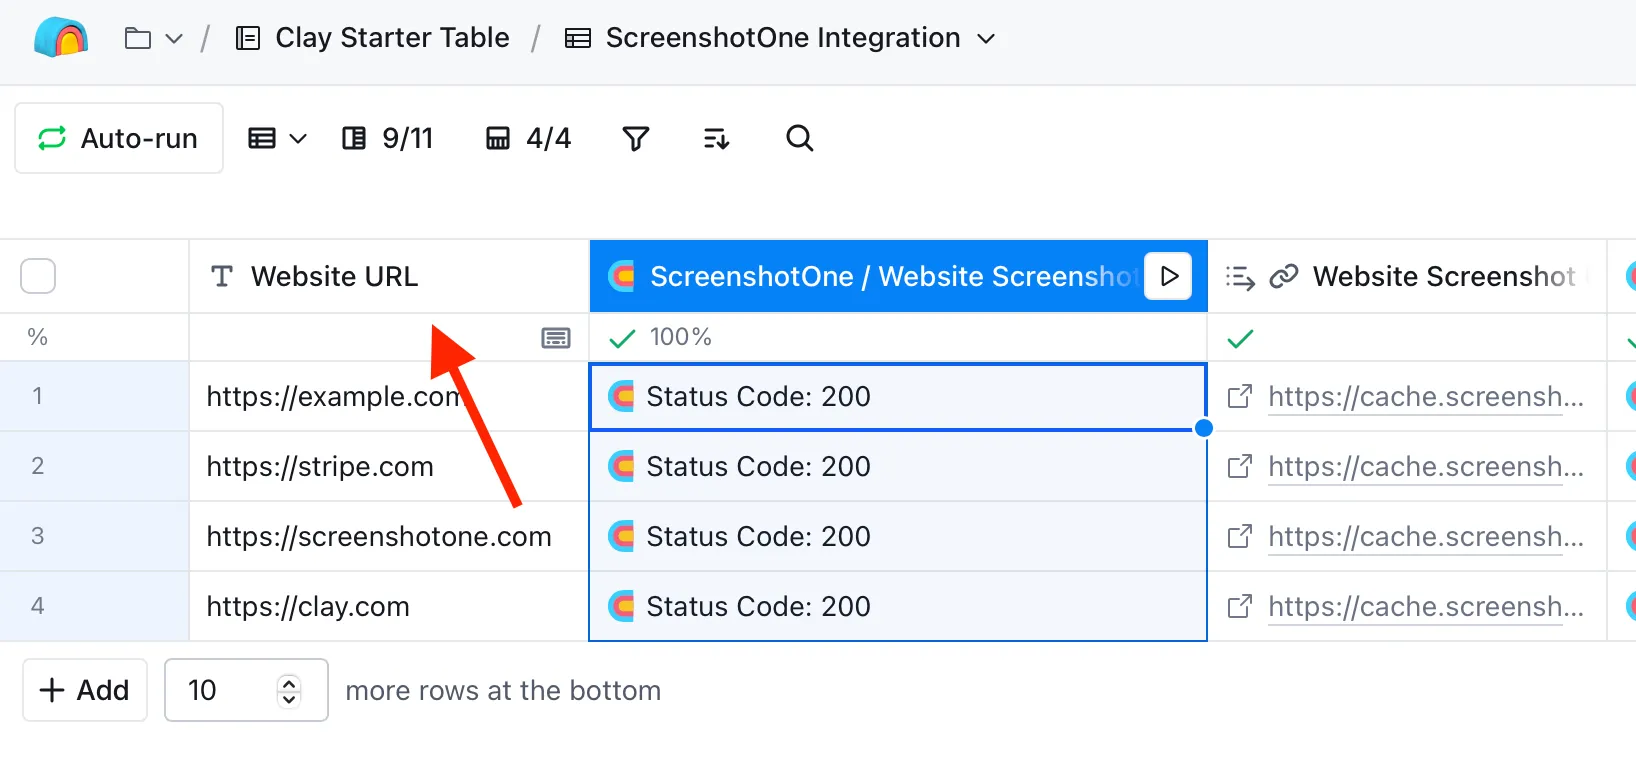Screen dimensions: 1636x782
Task: Click the table icon beside ScreenshotOne Integration
Action: (x=578, y=39)
